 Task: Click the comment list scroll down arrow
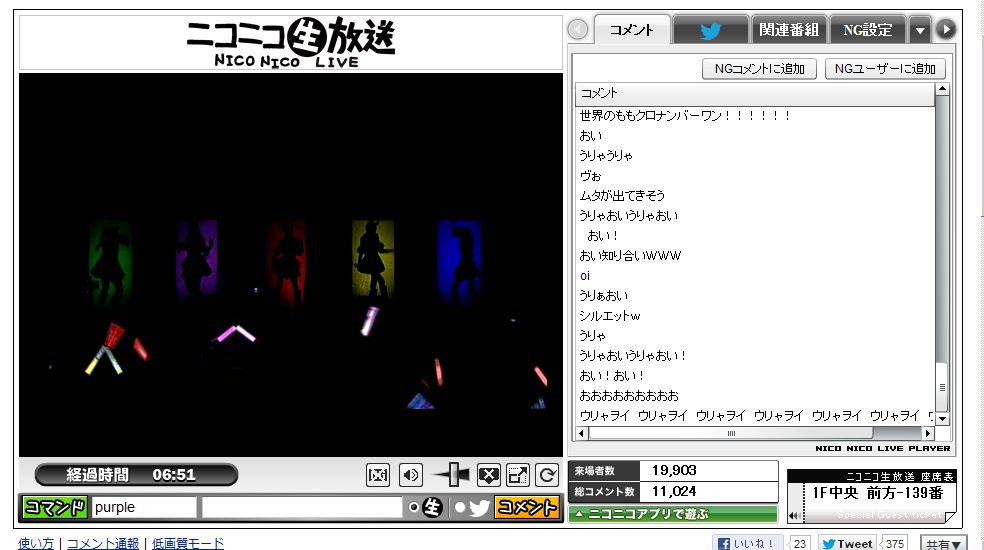coord(942,419)
